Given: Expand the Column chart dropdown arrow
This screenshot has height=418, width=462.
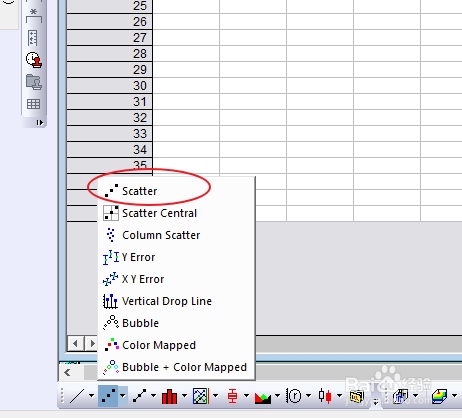Looking at the screenshot, I should (x=184, y=396).
